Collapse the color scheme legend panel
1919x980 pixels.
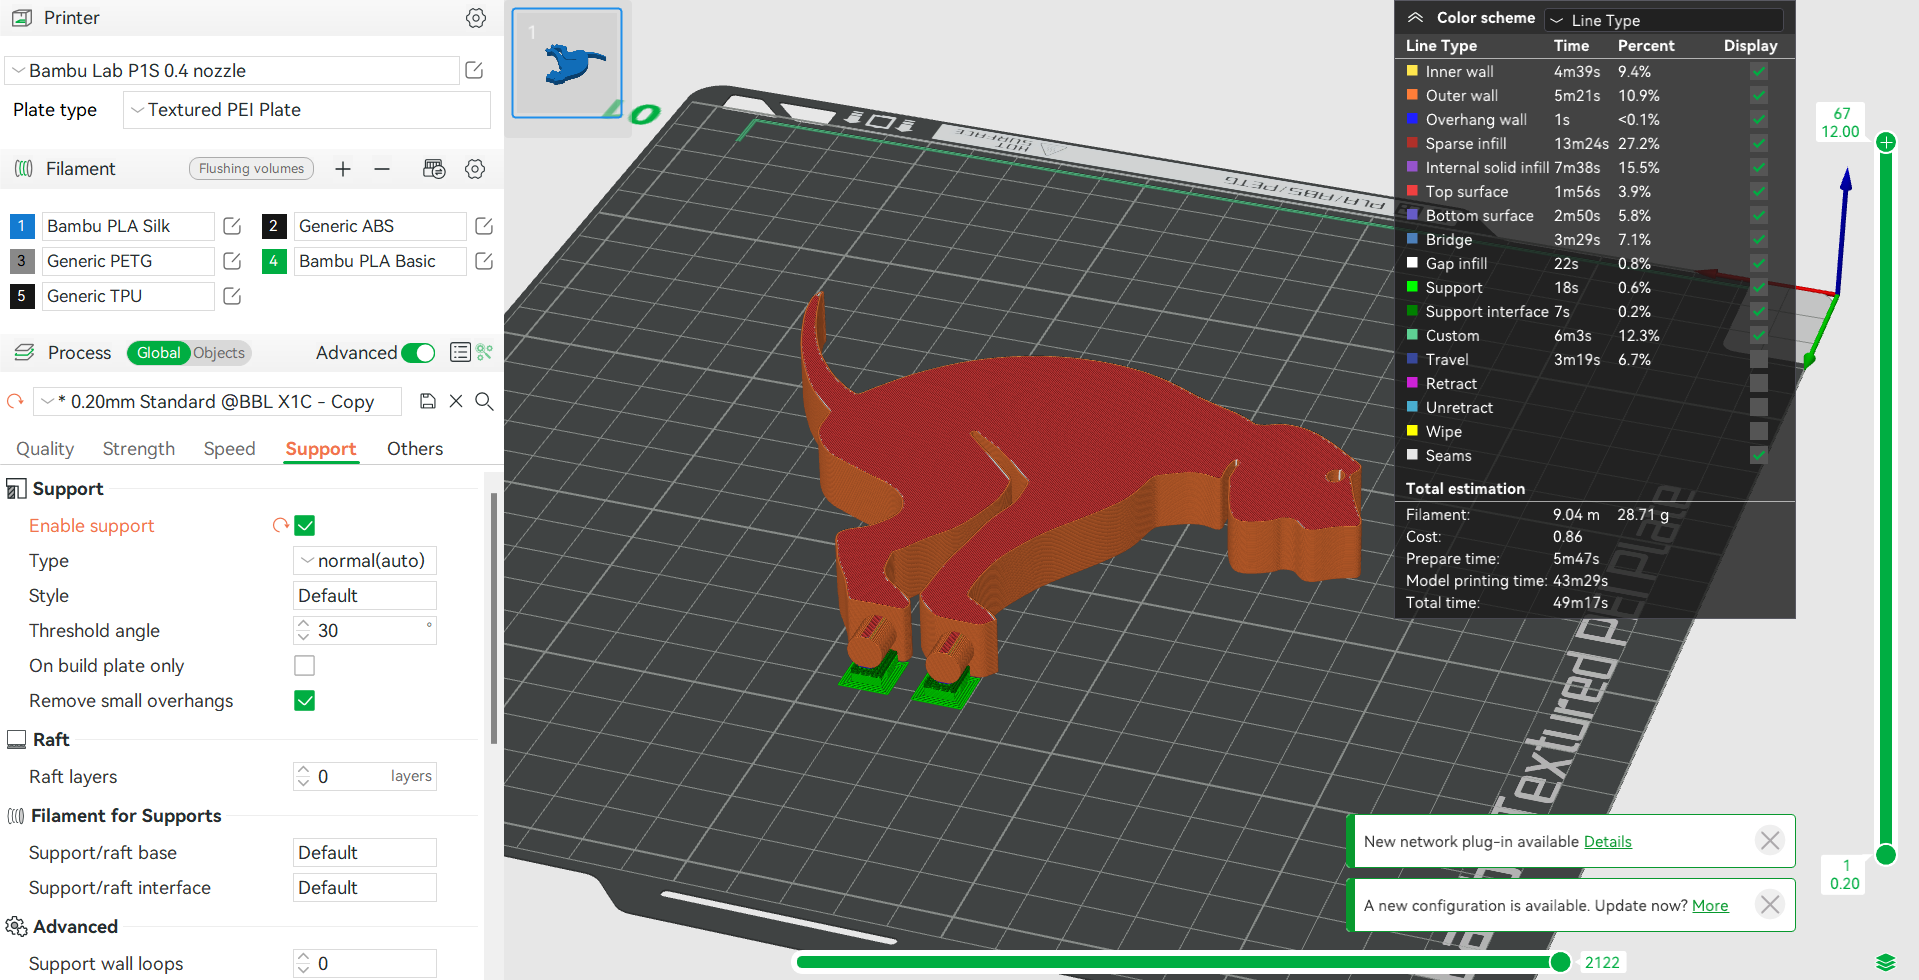(x=1416, y=18)
